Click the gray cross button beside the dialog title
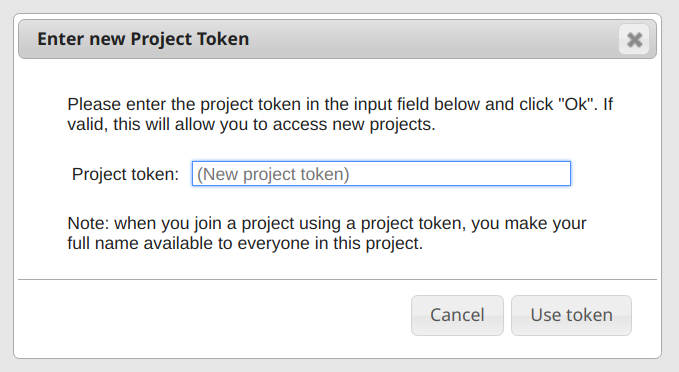 [634, 39]
